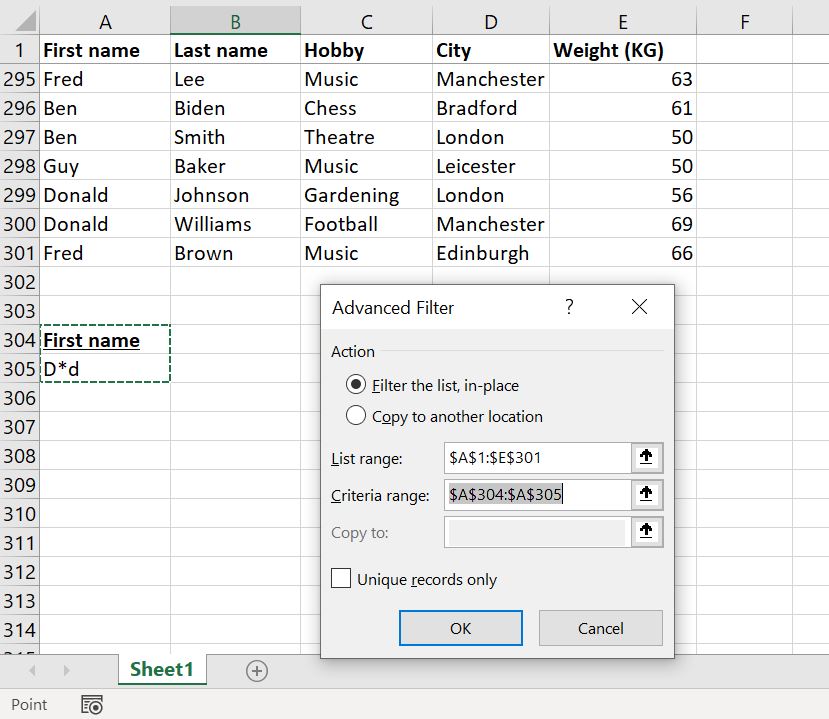The height and width of the screenshot is (719, 829).
Task: Close the Advanced Filter dialog
Action: (x=639, y=307)
